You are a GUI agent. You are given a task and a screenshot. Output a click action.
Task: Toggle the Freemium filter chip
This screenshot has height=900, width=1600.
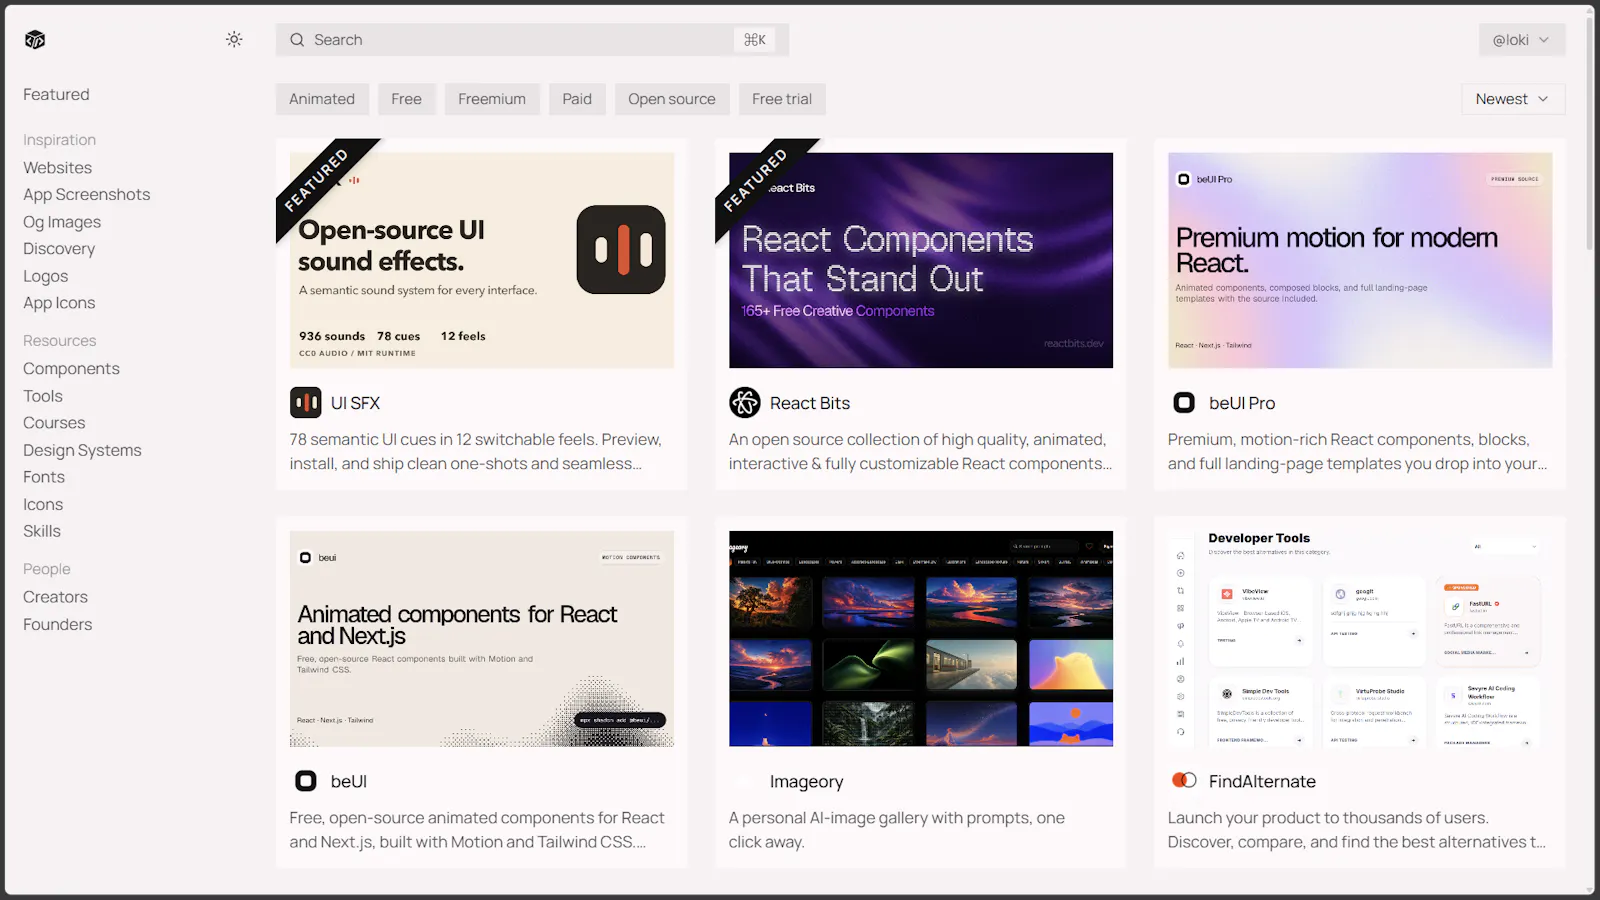[492, 99]
